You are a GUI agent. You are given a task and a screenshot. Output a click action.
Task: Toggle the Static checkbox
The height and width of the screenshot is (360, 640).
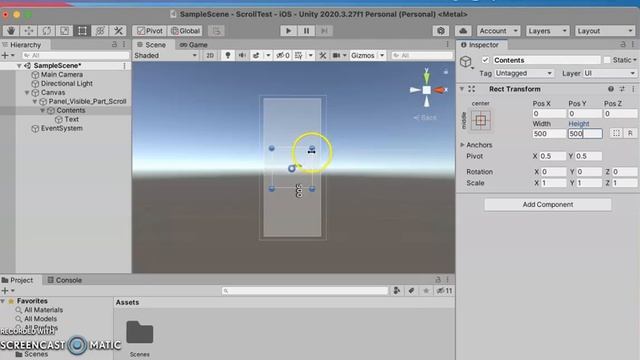(607, 60)
